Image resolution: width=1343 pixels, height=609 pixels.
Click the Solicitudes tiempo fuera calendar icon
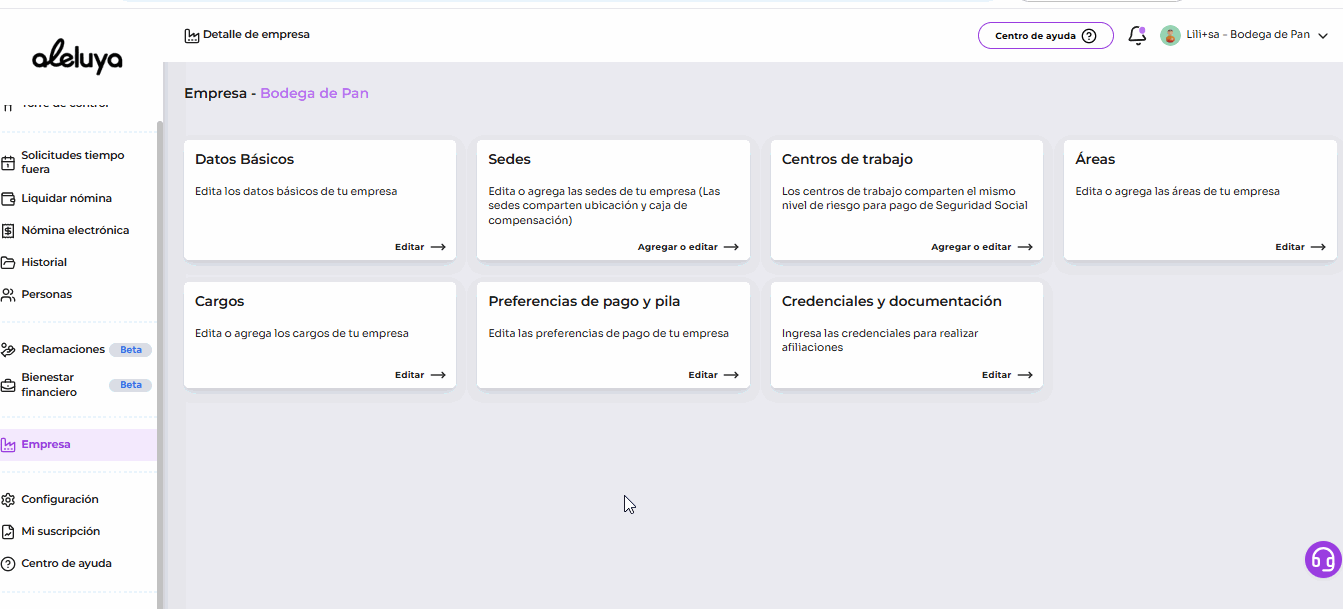(x=9, y=163)
